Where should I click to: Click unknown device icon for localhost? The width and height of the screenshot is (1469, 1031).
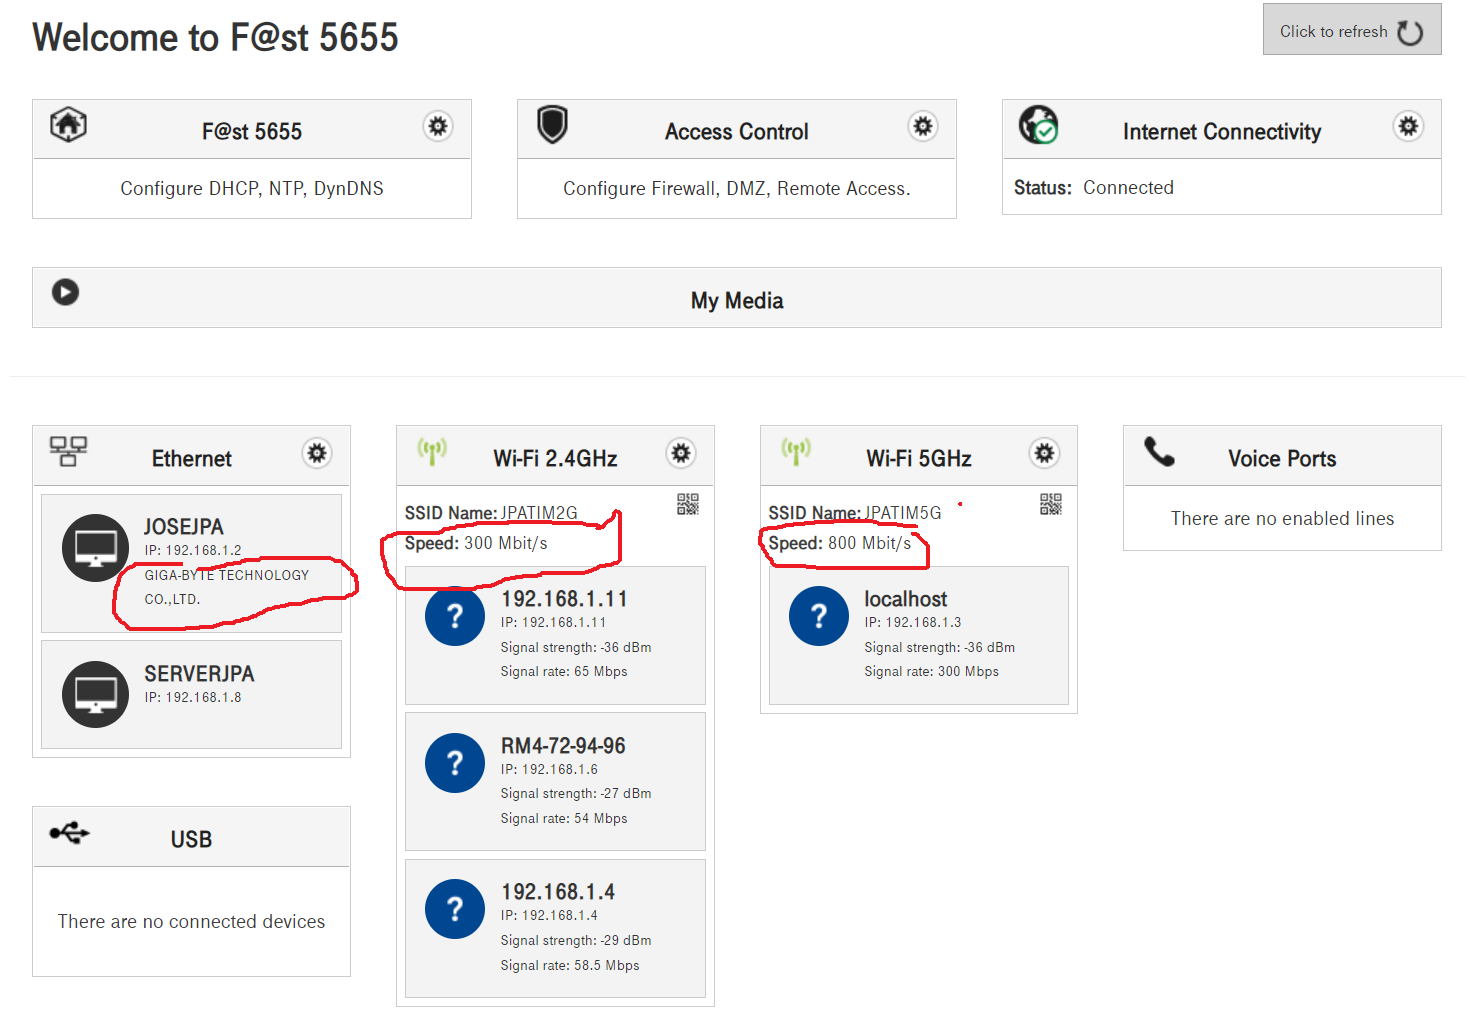point(819,616)
